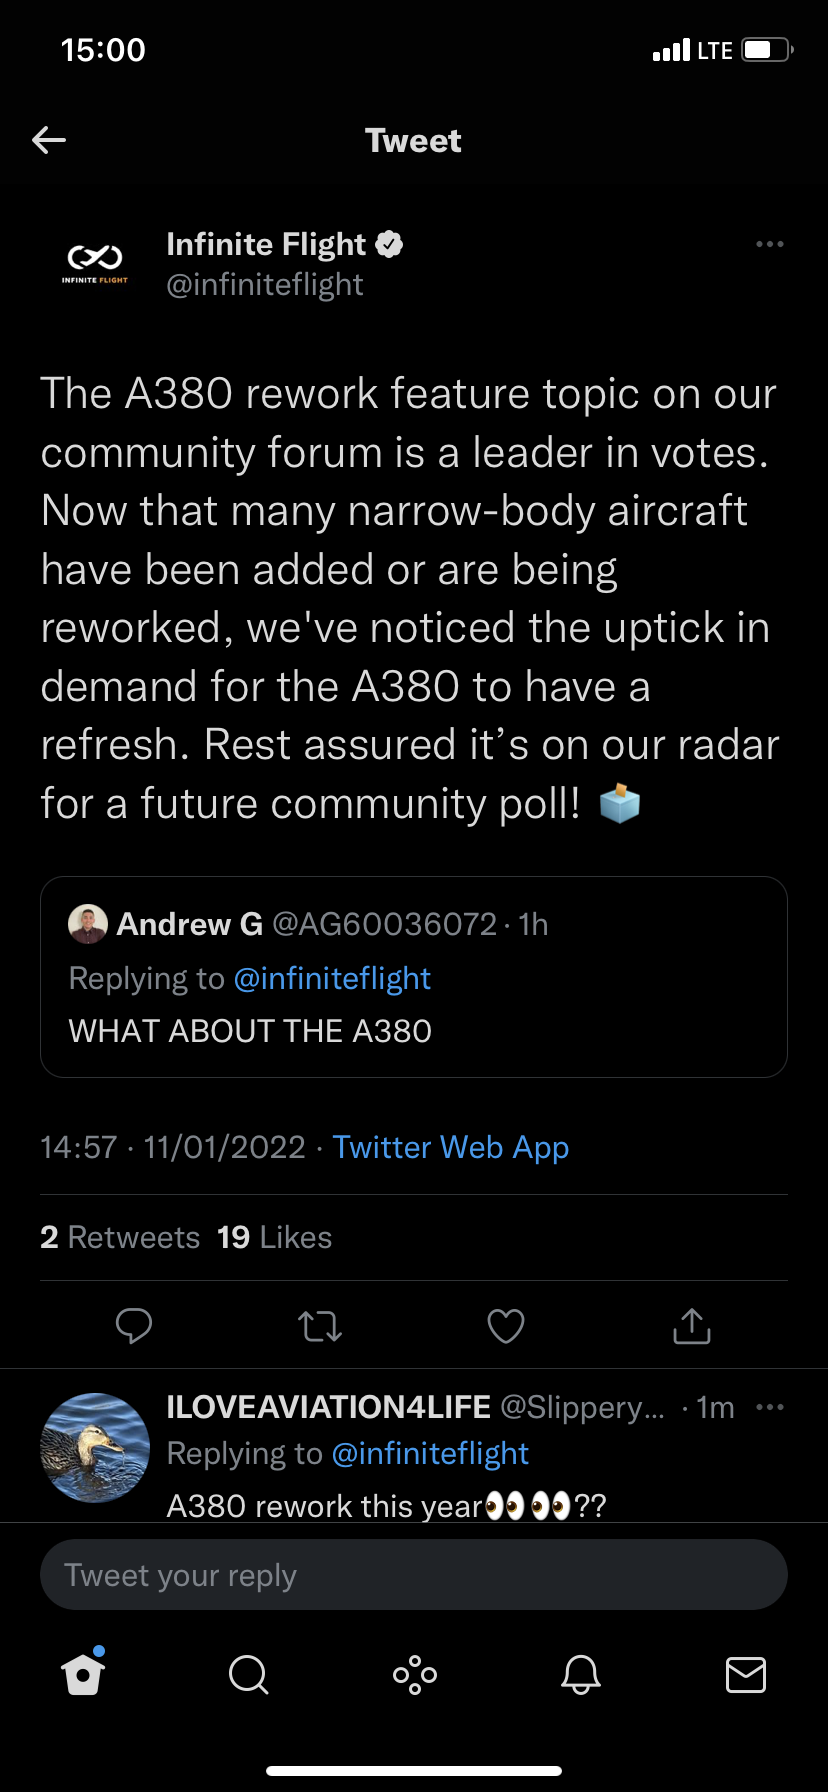Tap the retweet arrows icon
This screenshot has height=1792, width=828.
click(x=320, y=1326)
